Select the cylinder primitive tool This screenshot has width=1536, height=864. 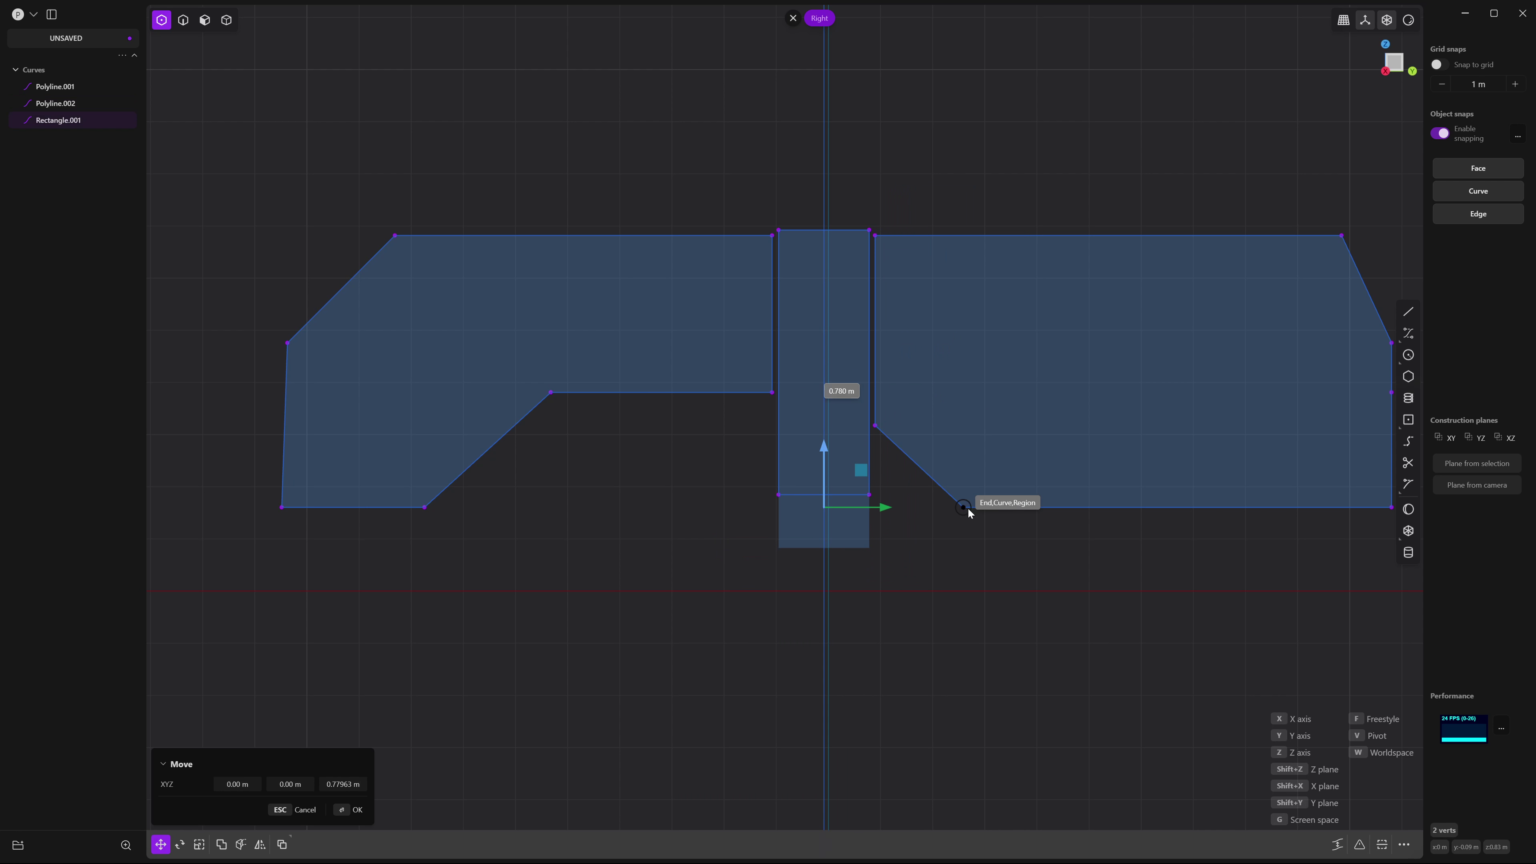coord(1408,552)
